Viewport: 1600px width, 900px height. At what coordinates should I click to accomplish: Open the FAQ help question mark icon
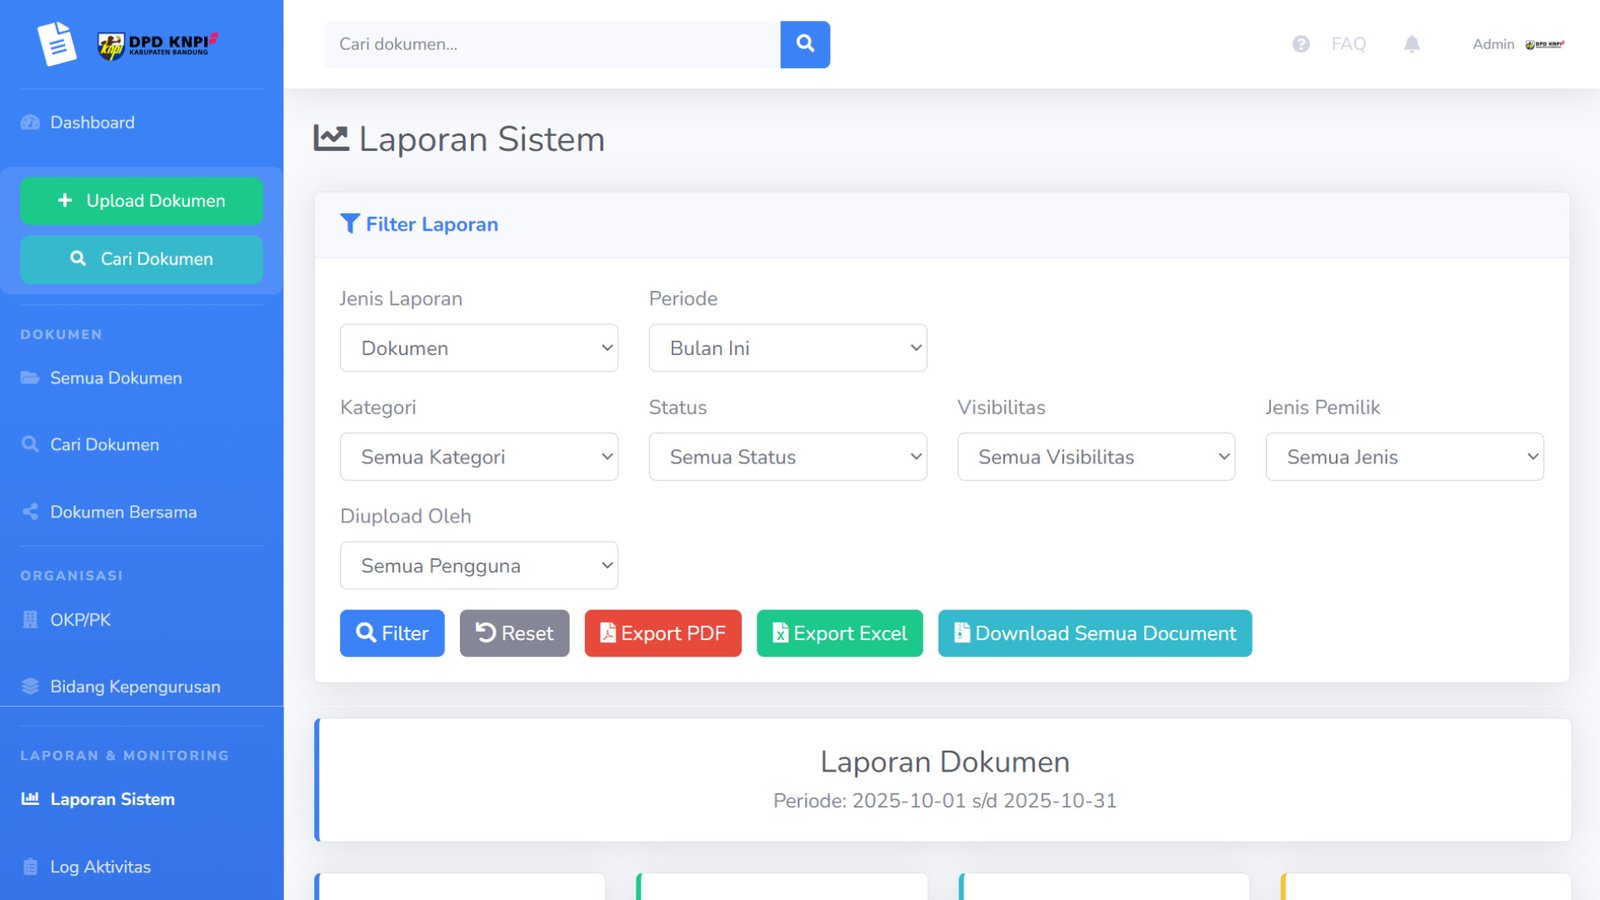click(1300, 44)
